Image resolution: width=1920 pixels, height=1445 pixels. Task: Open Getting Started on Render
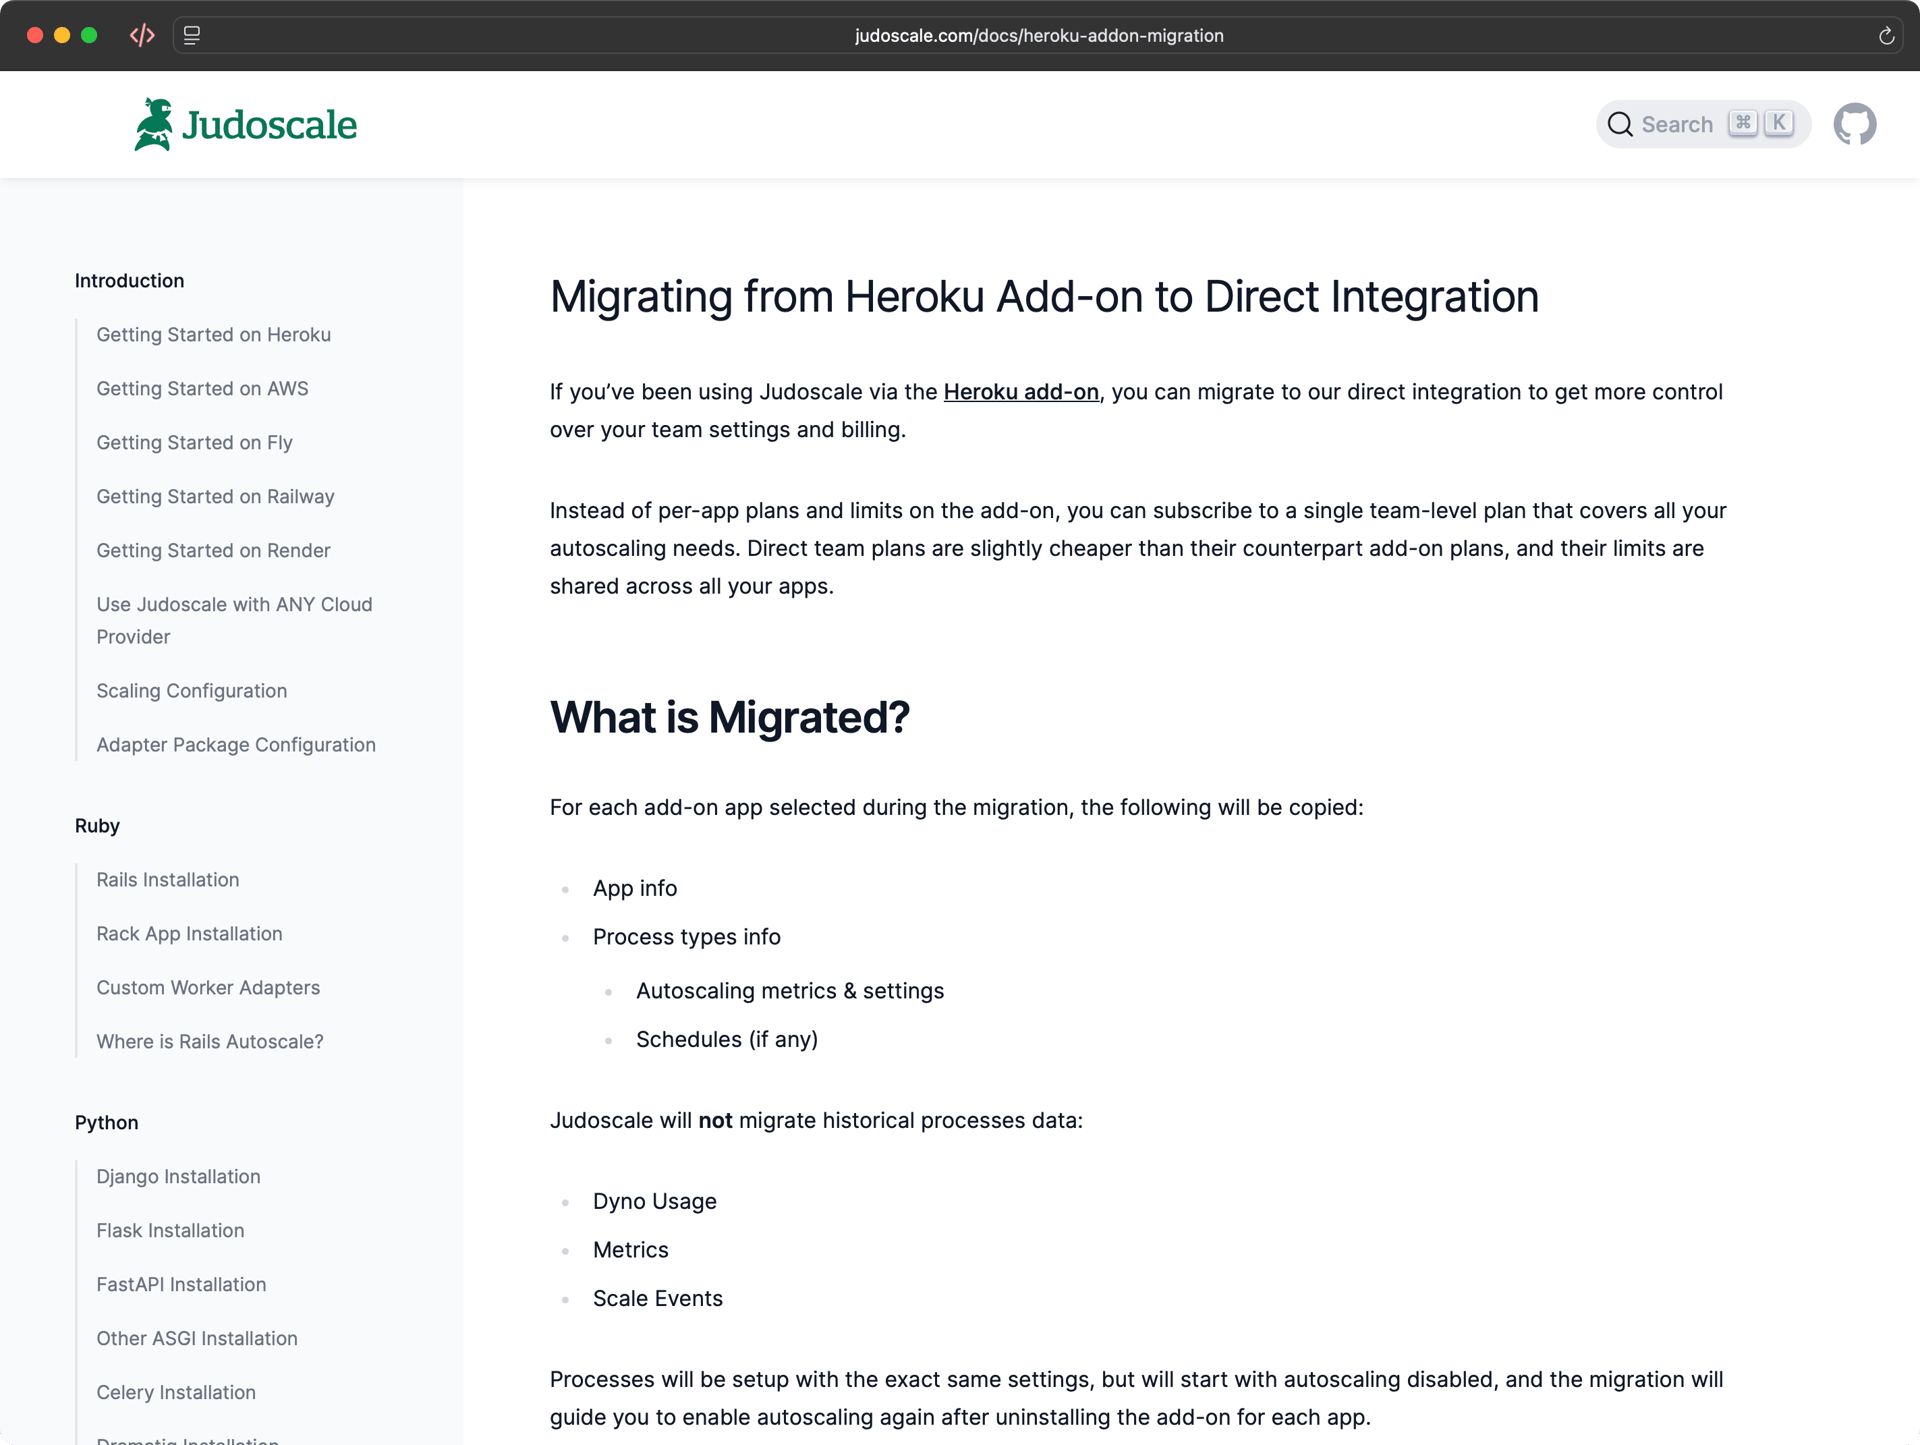coord(213,551)
